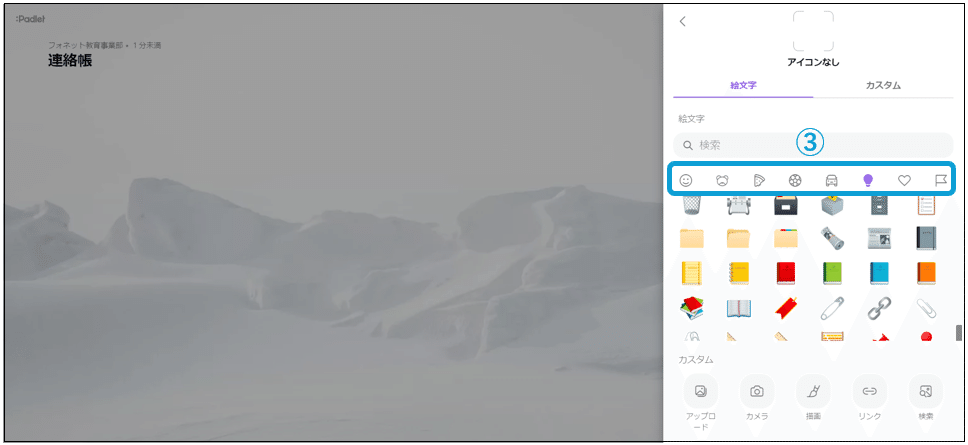
Task: Switch to the カスタム tab
Action: [883, 85]
